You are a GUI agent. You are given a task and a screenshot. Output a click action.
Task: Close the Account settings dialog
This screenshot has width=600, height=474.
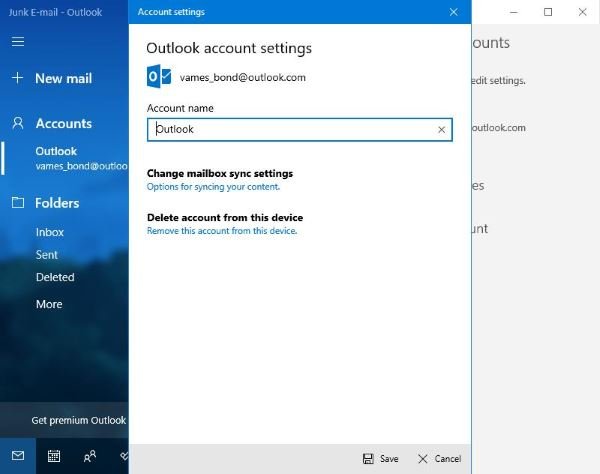pos(453,12)
